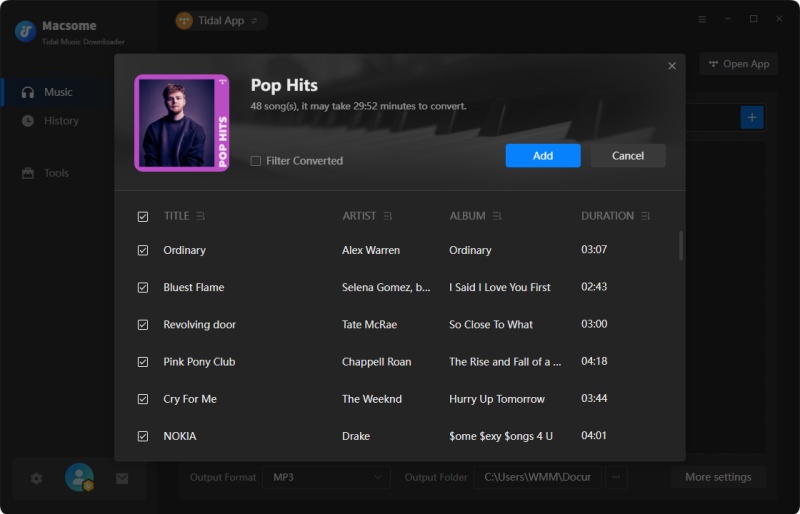Click album So Close To What

pos(491,325)
